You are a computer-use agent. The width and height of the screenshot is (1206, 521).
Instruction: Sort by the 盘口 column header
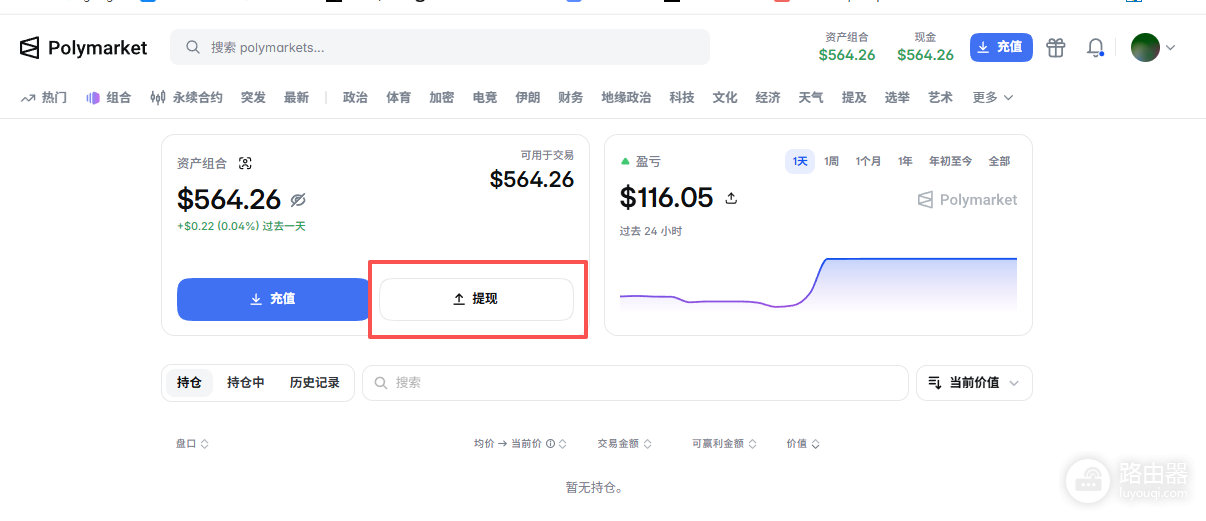(192, 444)
